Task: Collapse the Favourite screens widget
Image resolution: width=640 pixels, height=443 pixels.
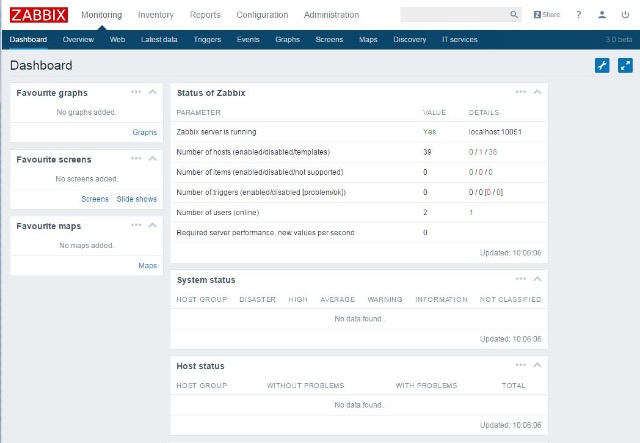Action: (x=153, y=158)
